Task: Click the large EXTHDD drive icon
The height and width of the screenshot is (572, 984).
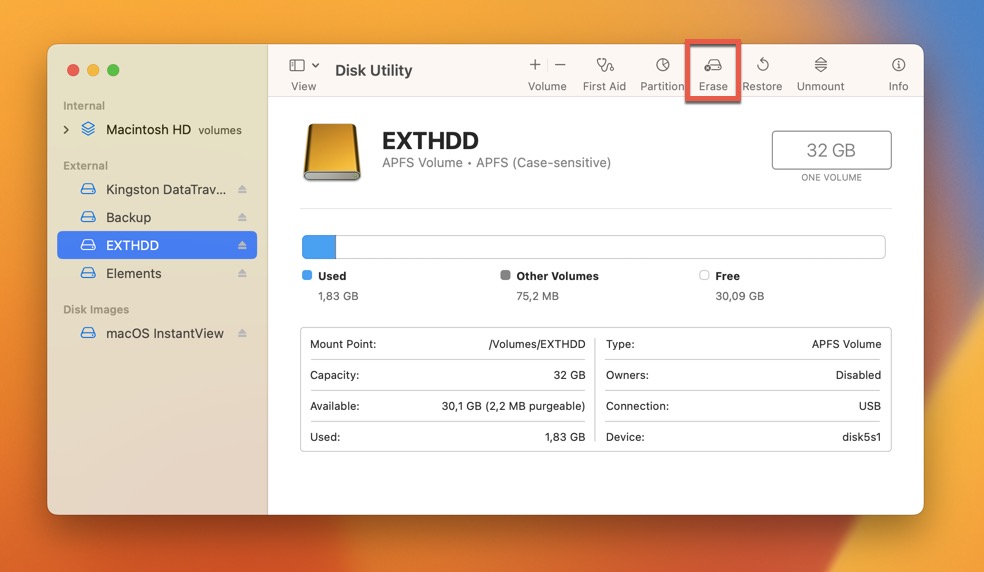Action: 331,152
